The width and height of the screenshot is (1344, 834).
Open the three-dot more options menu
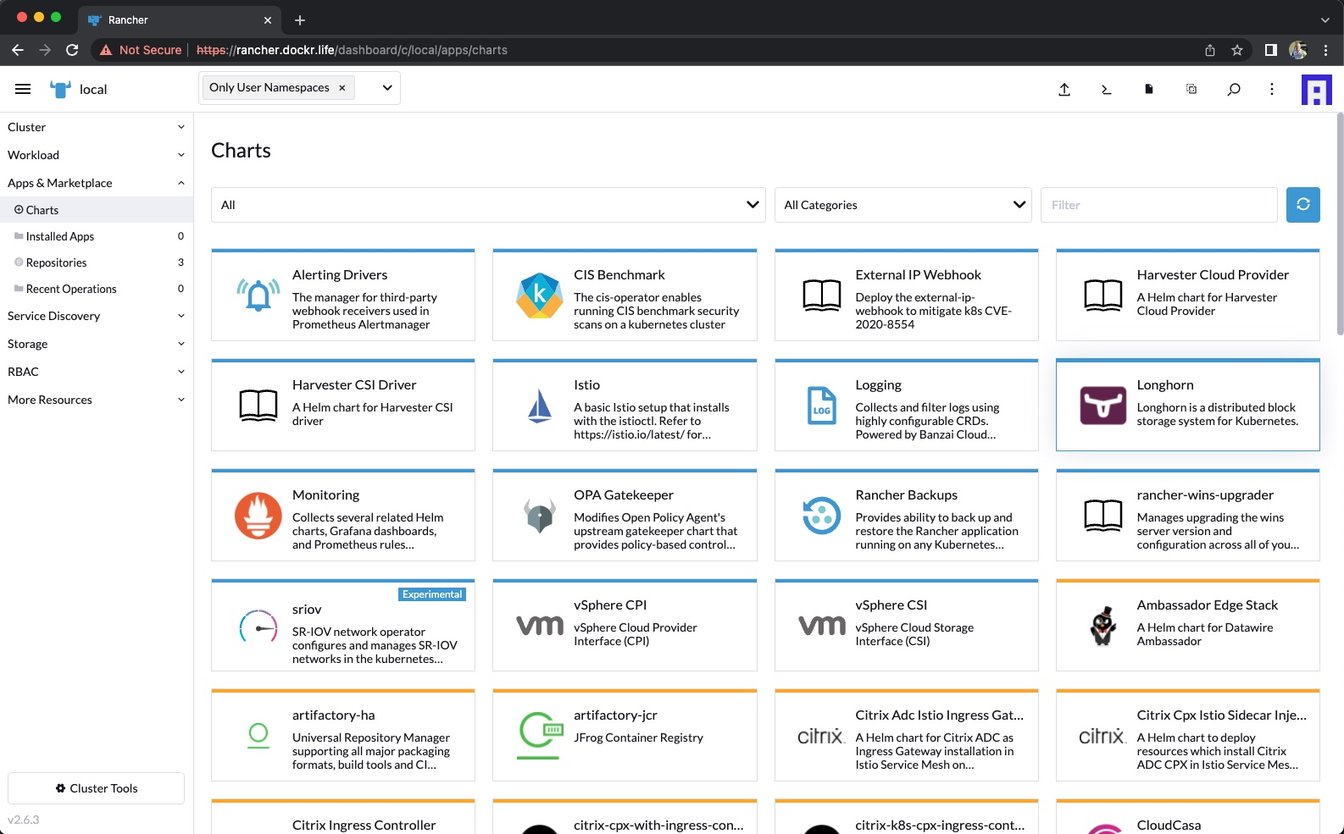coord(1272,89)
